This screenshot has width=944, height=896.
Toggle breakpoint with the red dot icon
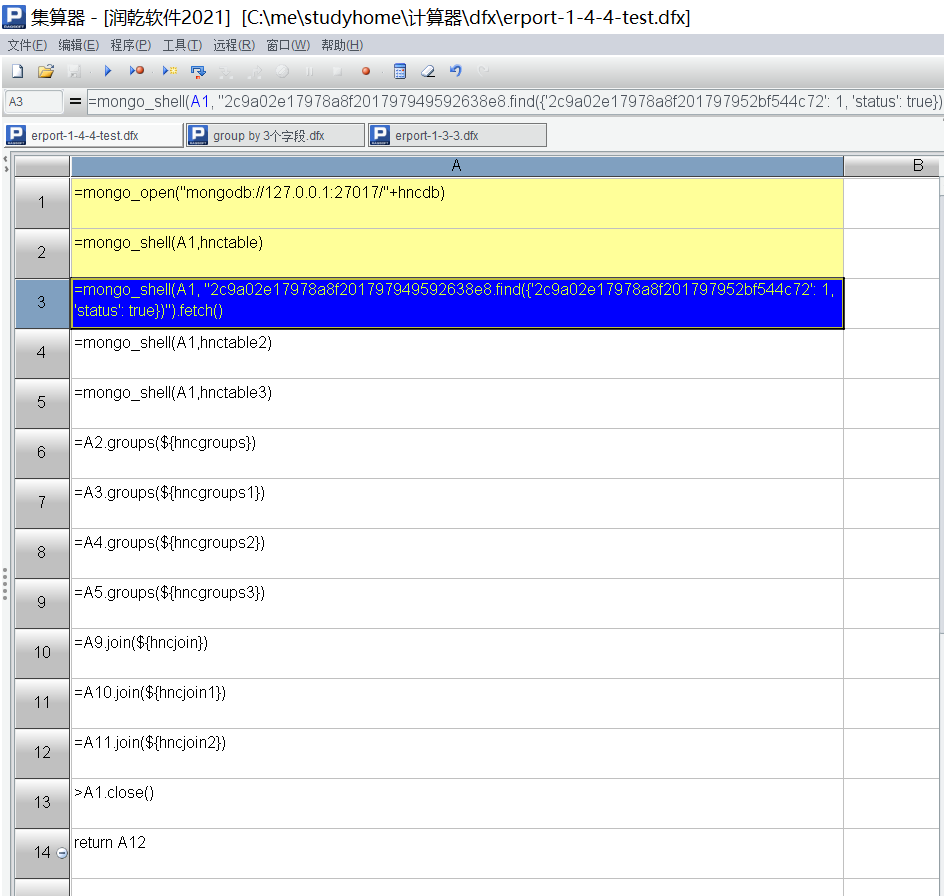point(365,72)
